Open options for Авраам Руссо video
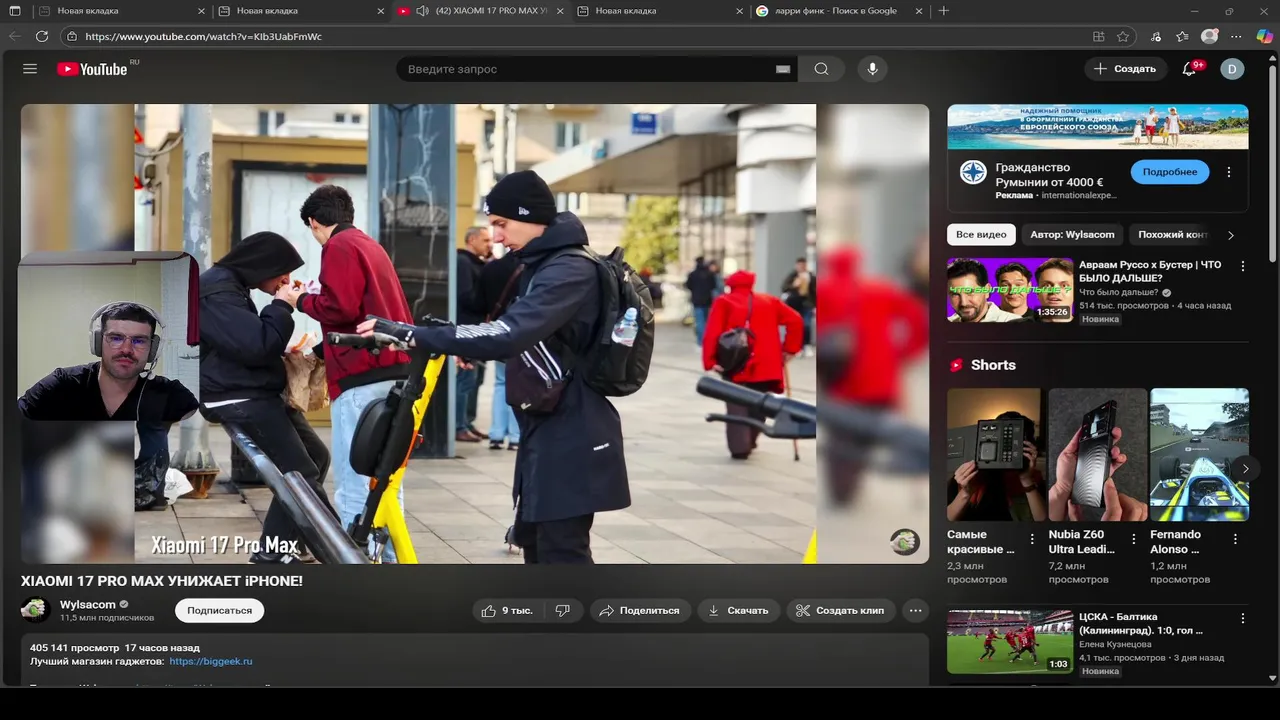Screen dimensions: 1280x720 point(1243,266)
